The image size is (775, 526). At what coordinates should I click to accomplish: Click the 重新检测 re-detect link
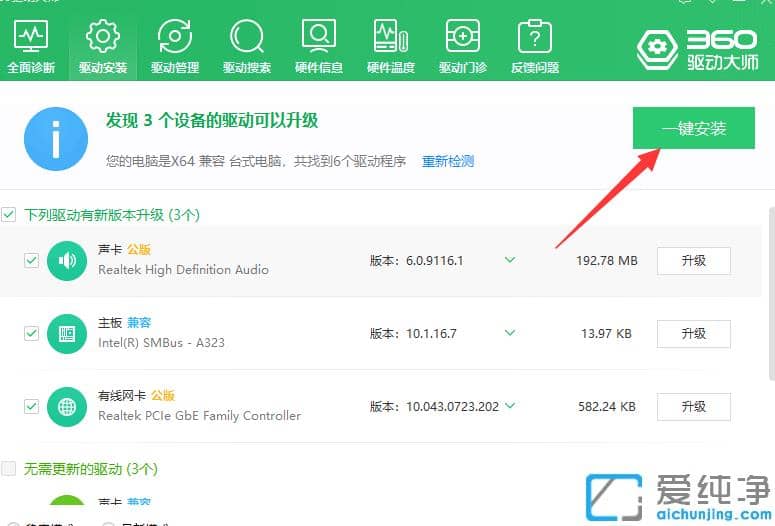[447, 161]
